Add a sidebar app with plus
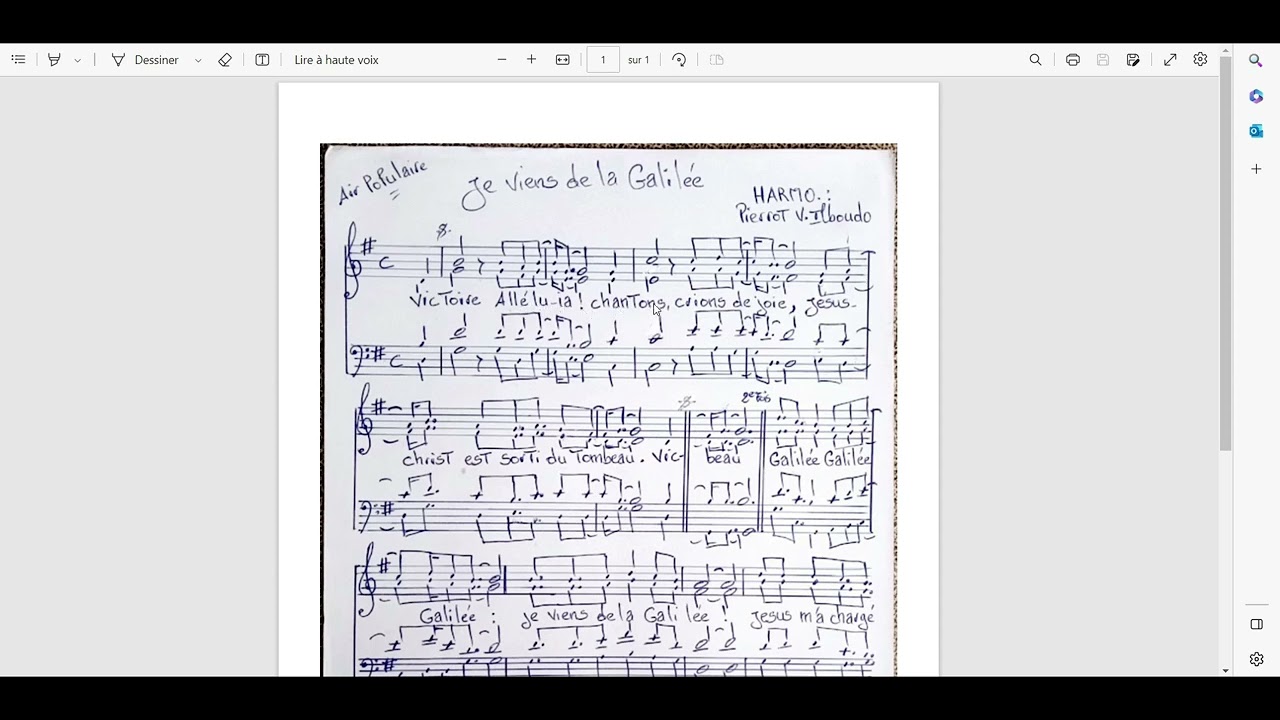1280x720 pixels. pos(1256,169)
